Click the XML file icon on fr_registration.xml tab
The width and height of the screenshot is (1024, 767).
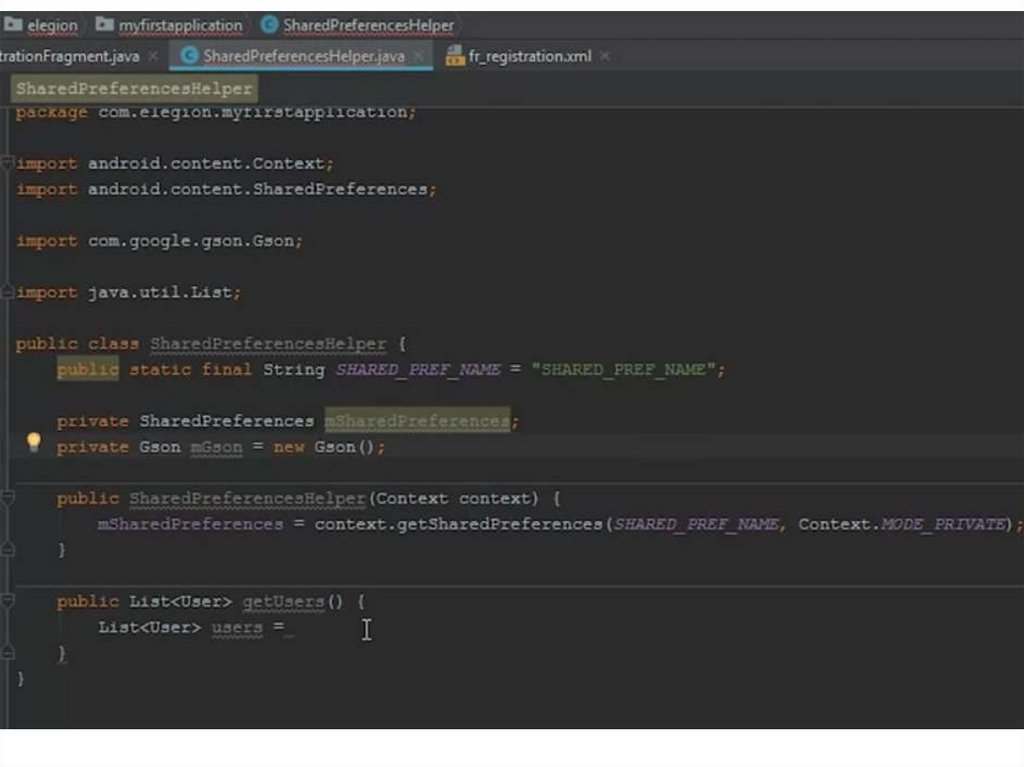coord(454,56)
